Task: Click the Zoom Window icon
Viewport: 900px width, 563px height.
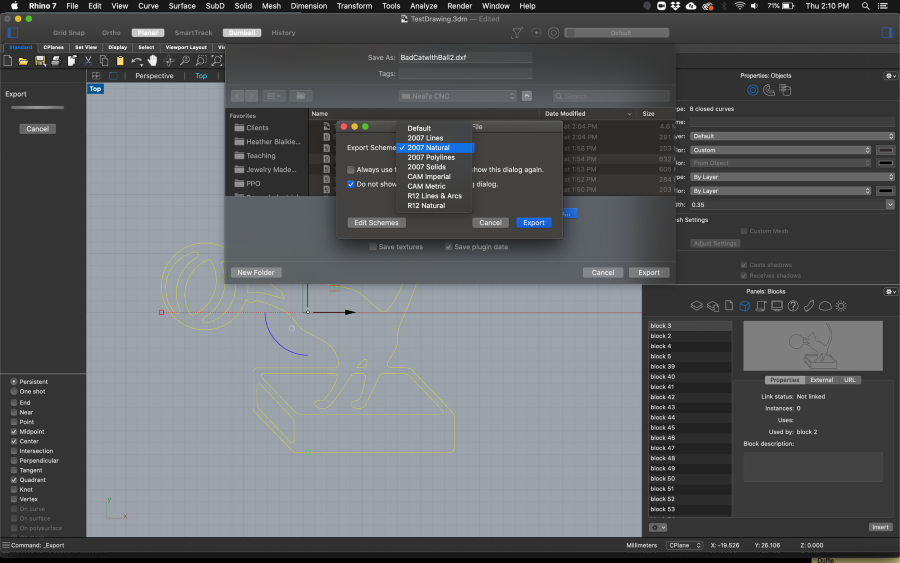Action: tap(201, 60)
